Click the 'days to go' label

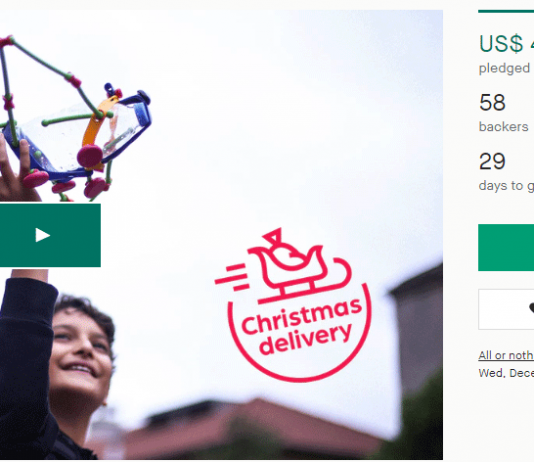point(506,186)
